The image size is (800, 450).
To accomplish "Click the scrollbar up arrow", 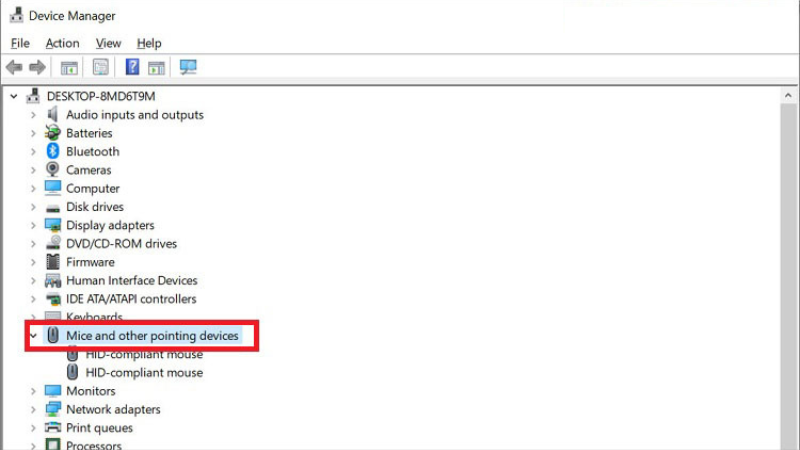I will 788,95.
